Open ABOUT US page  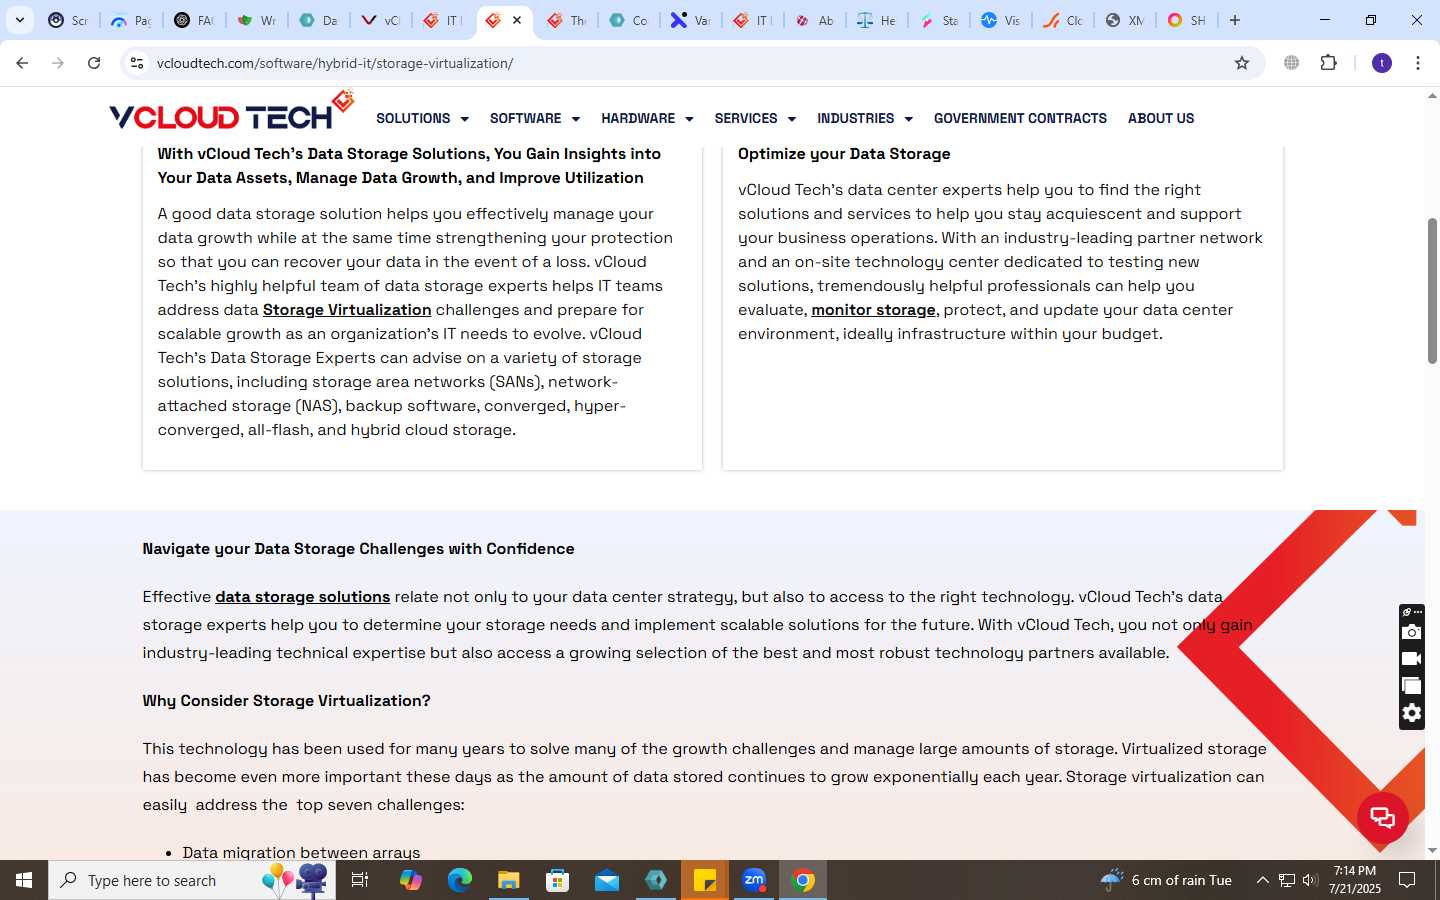[1161, 118]
